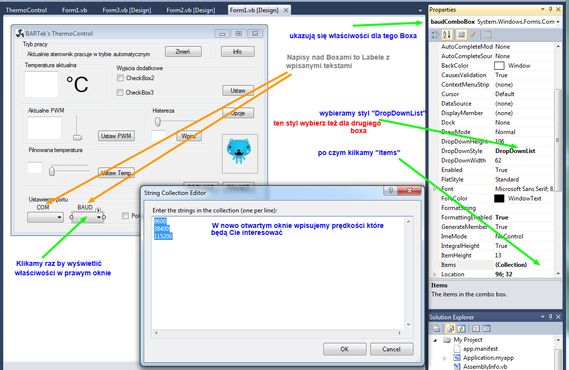This screenshot has height=370, width=569.
Task: Toggle CheckBox3 on the form
Action: pyautogui.click(x=120, y=92)
